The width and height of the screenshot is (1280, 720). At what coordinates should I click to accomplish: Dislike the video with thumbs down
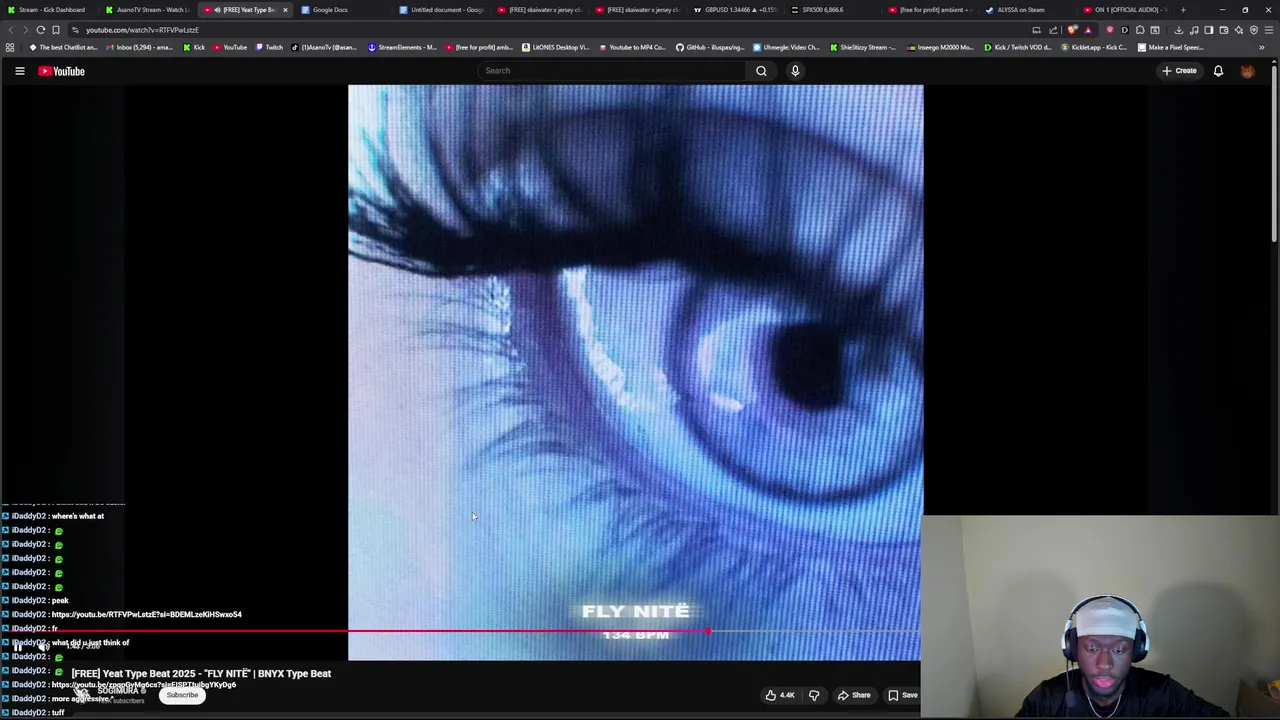(x=814, y=695)
